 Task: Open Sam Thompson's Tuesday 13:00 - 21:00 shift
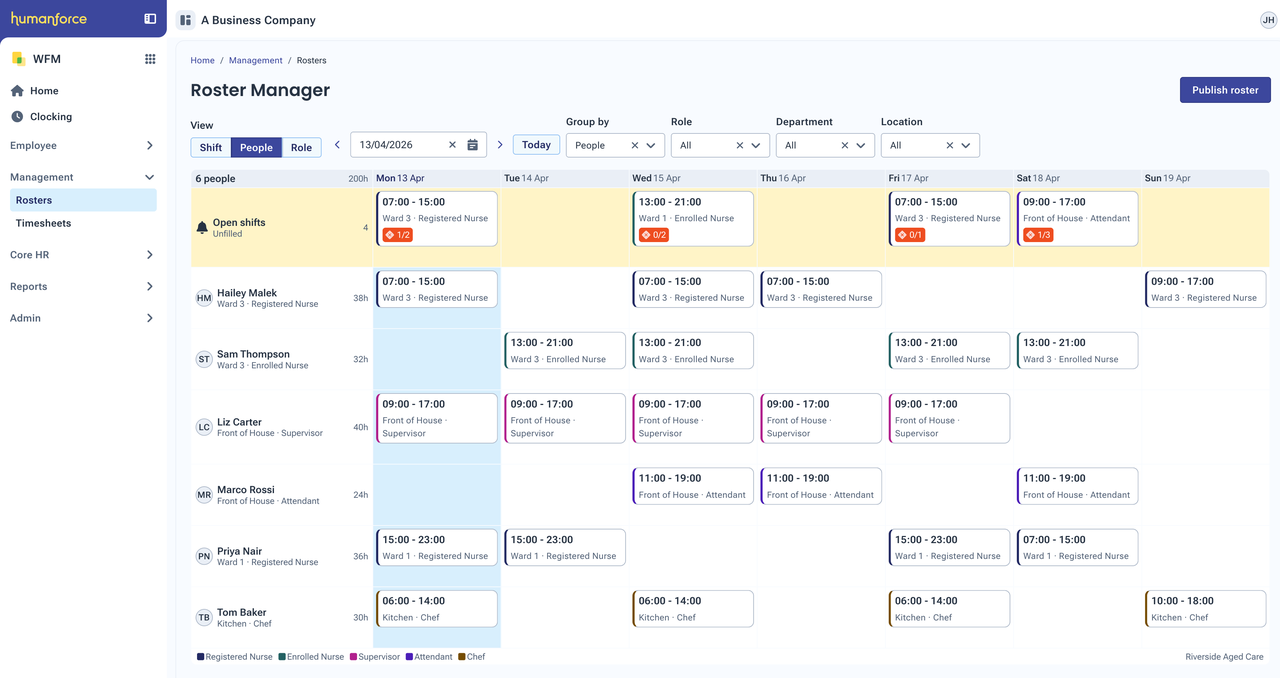pos(565,351)
